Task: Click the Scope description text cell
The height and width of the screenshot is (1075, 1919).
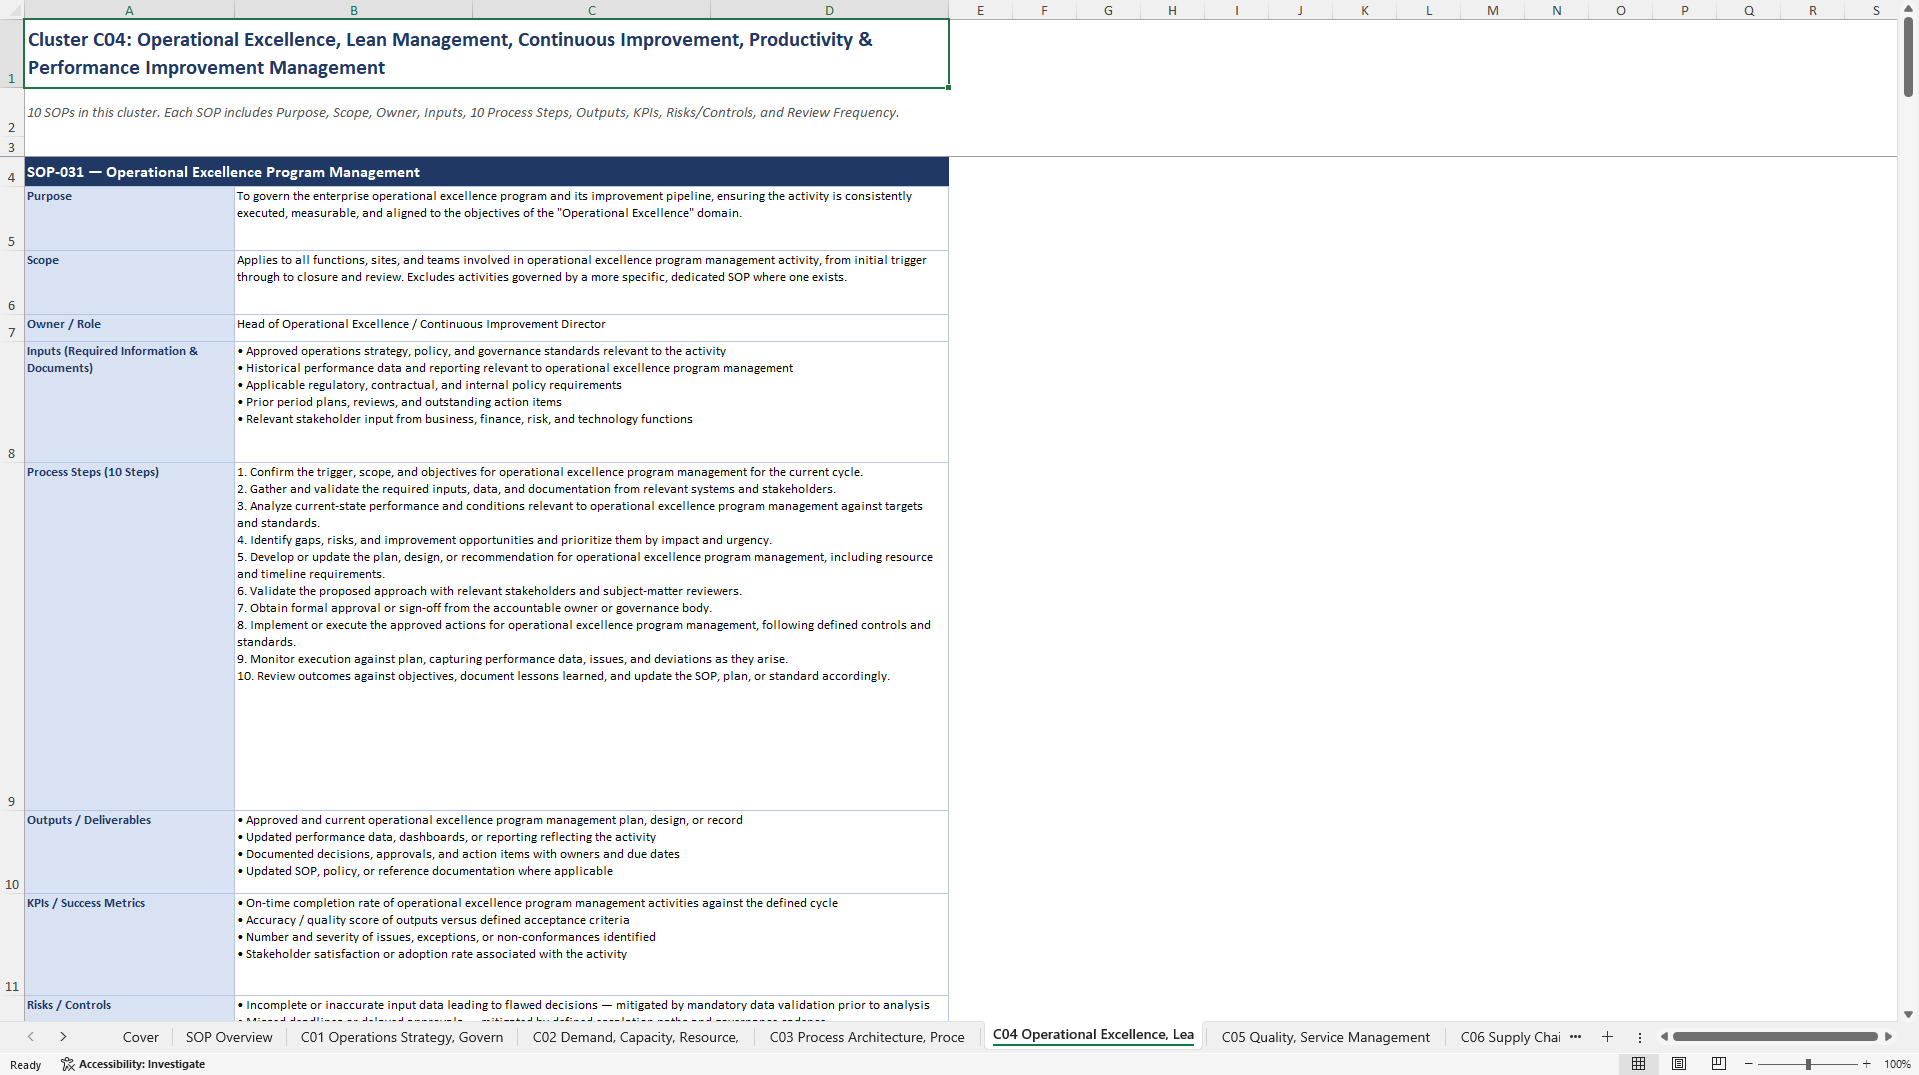Action: [x=591, y=283]
